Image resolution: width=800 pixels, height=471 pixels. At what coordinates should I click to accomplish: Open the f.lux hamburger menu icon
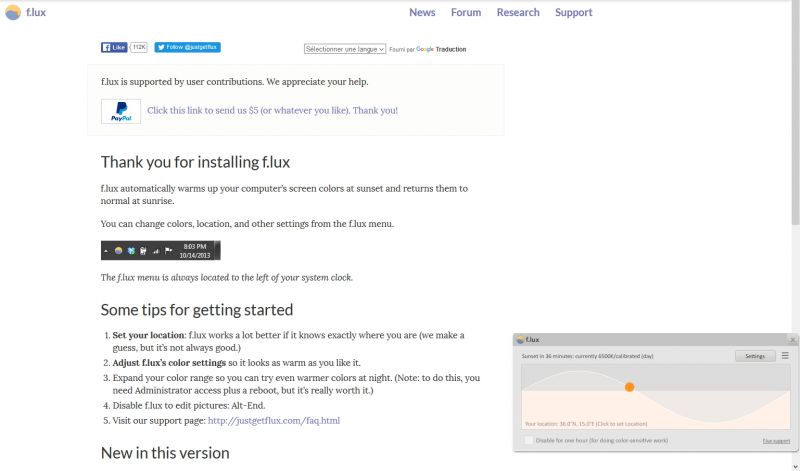point(785,356)
